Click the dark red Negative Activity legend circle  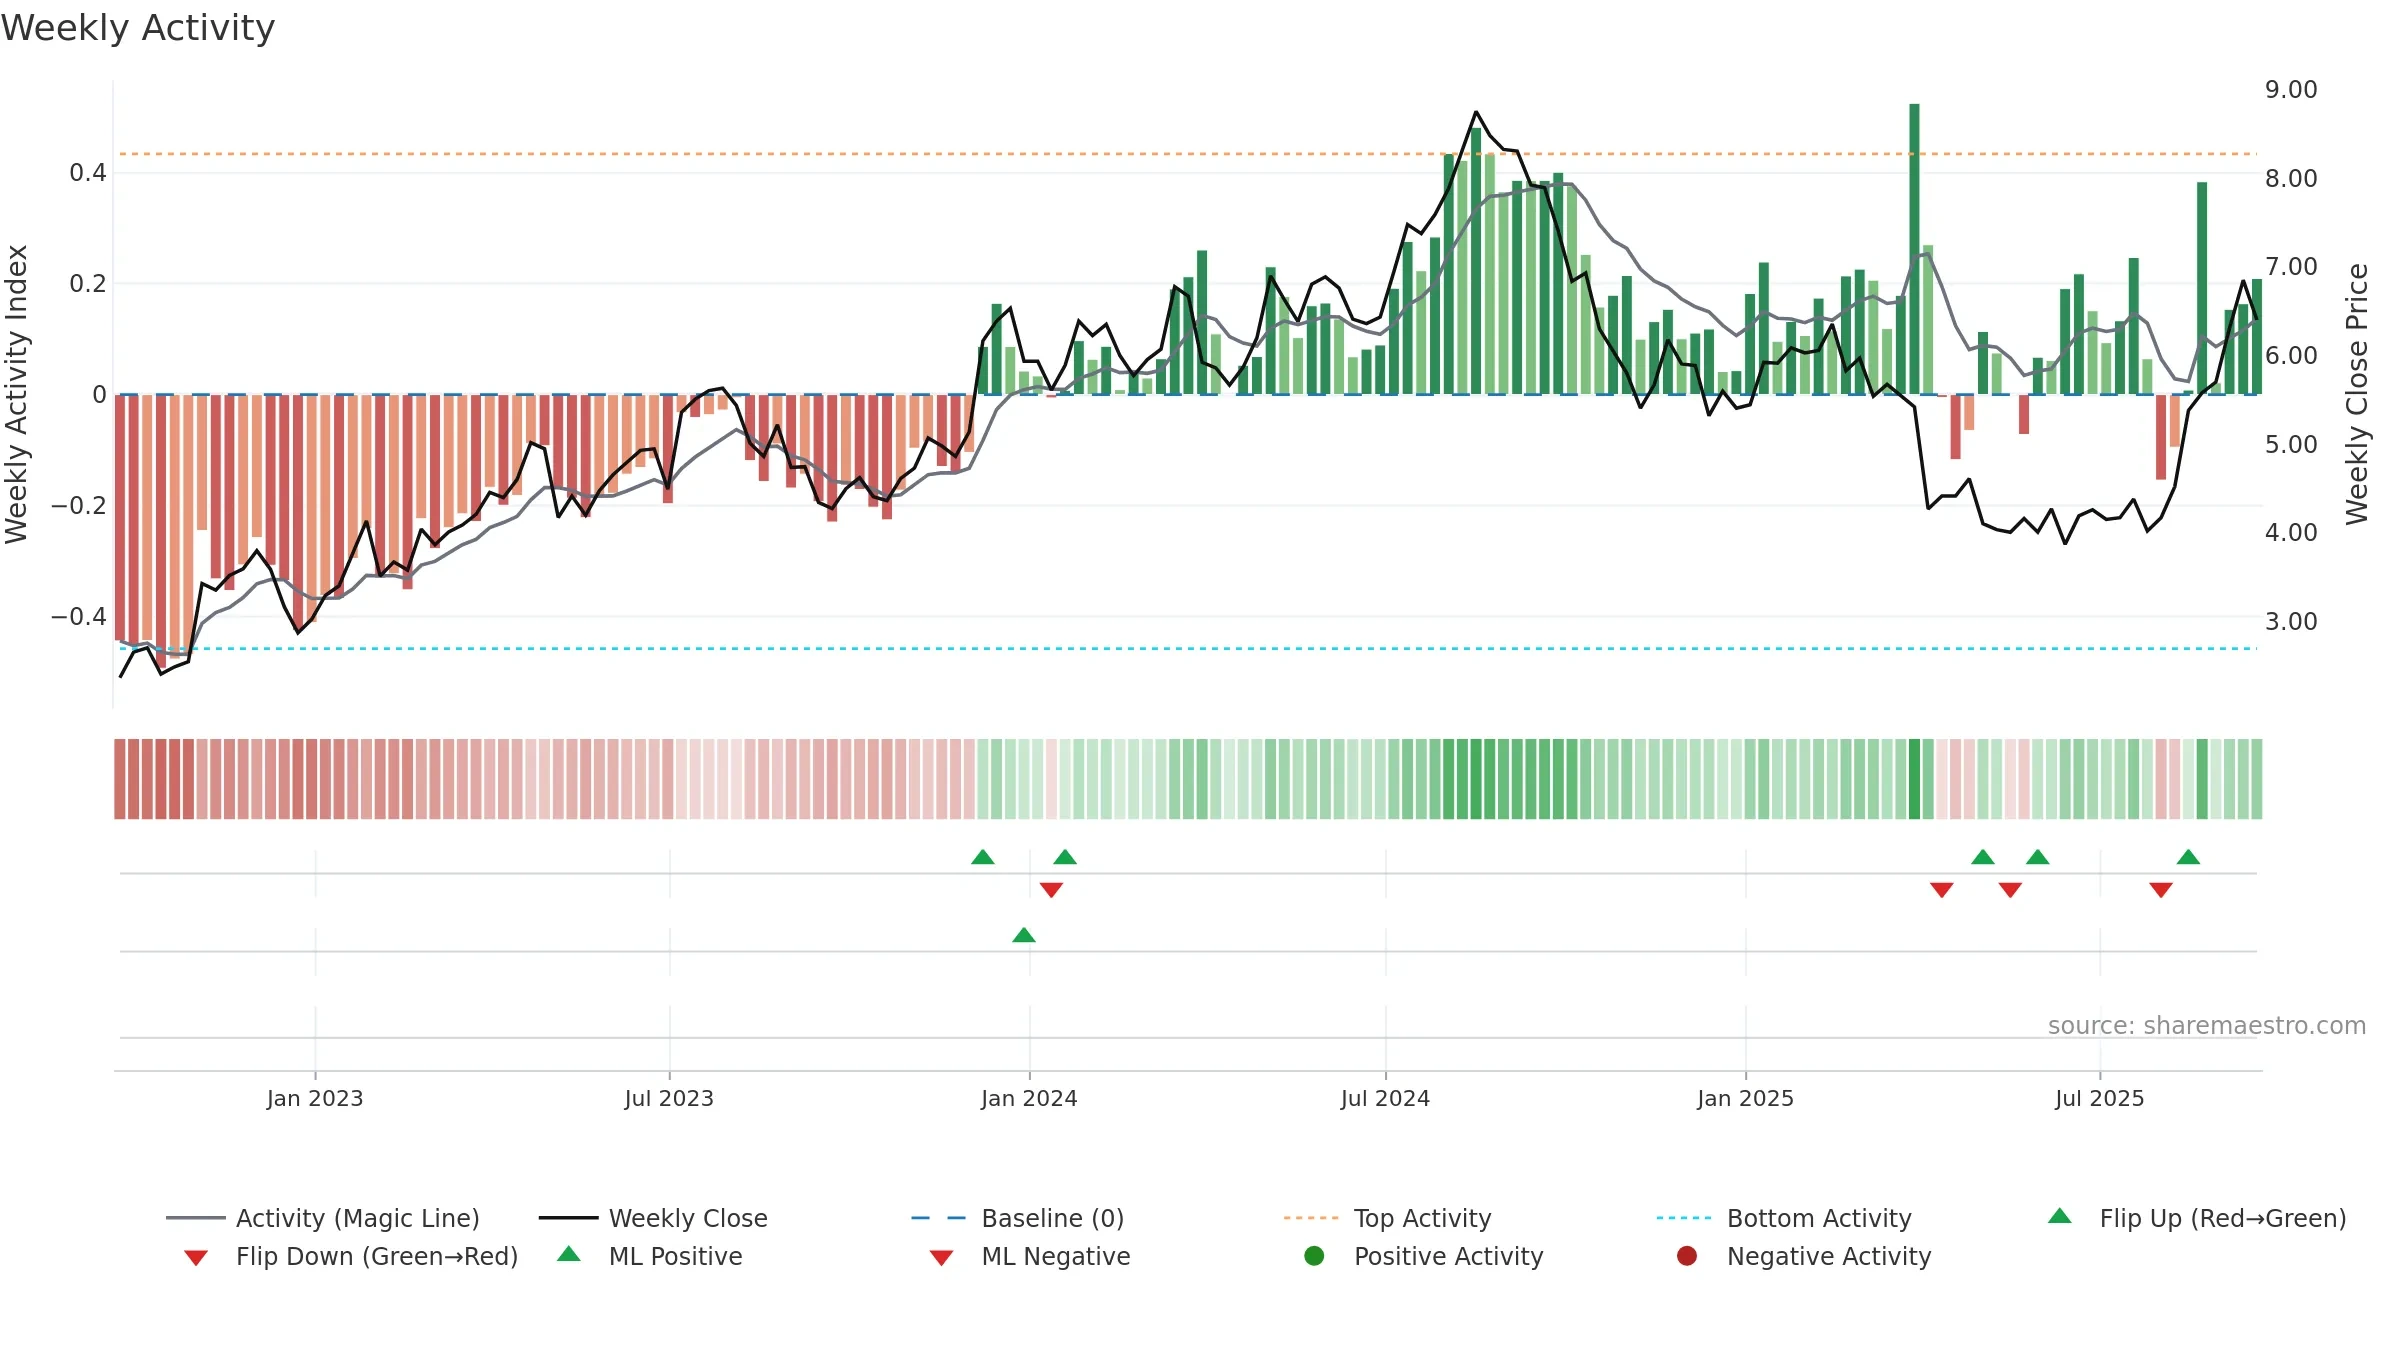coord(1687,1256)
